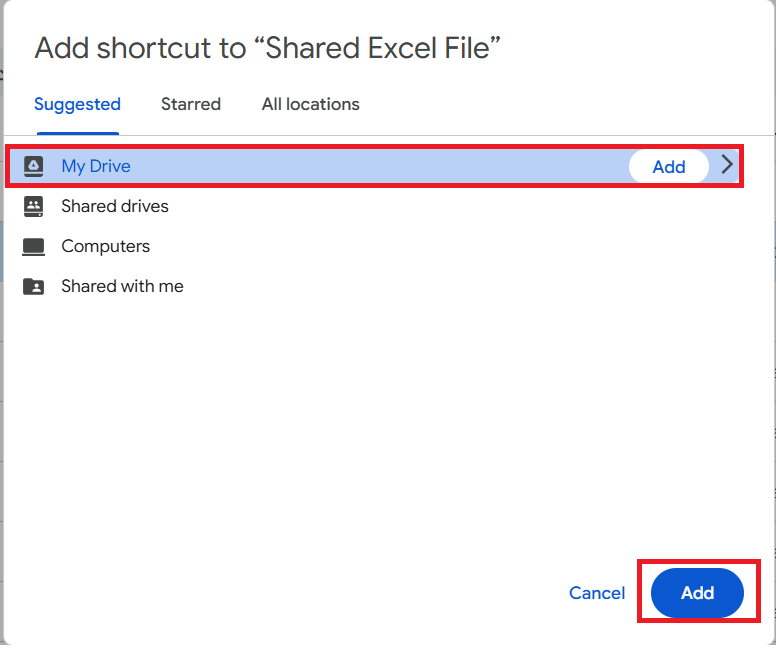Click the Shared with me folder icon

click(34, 286)
